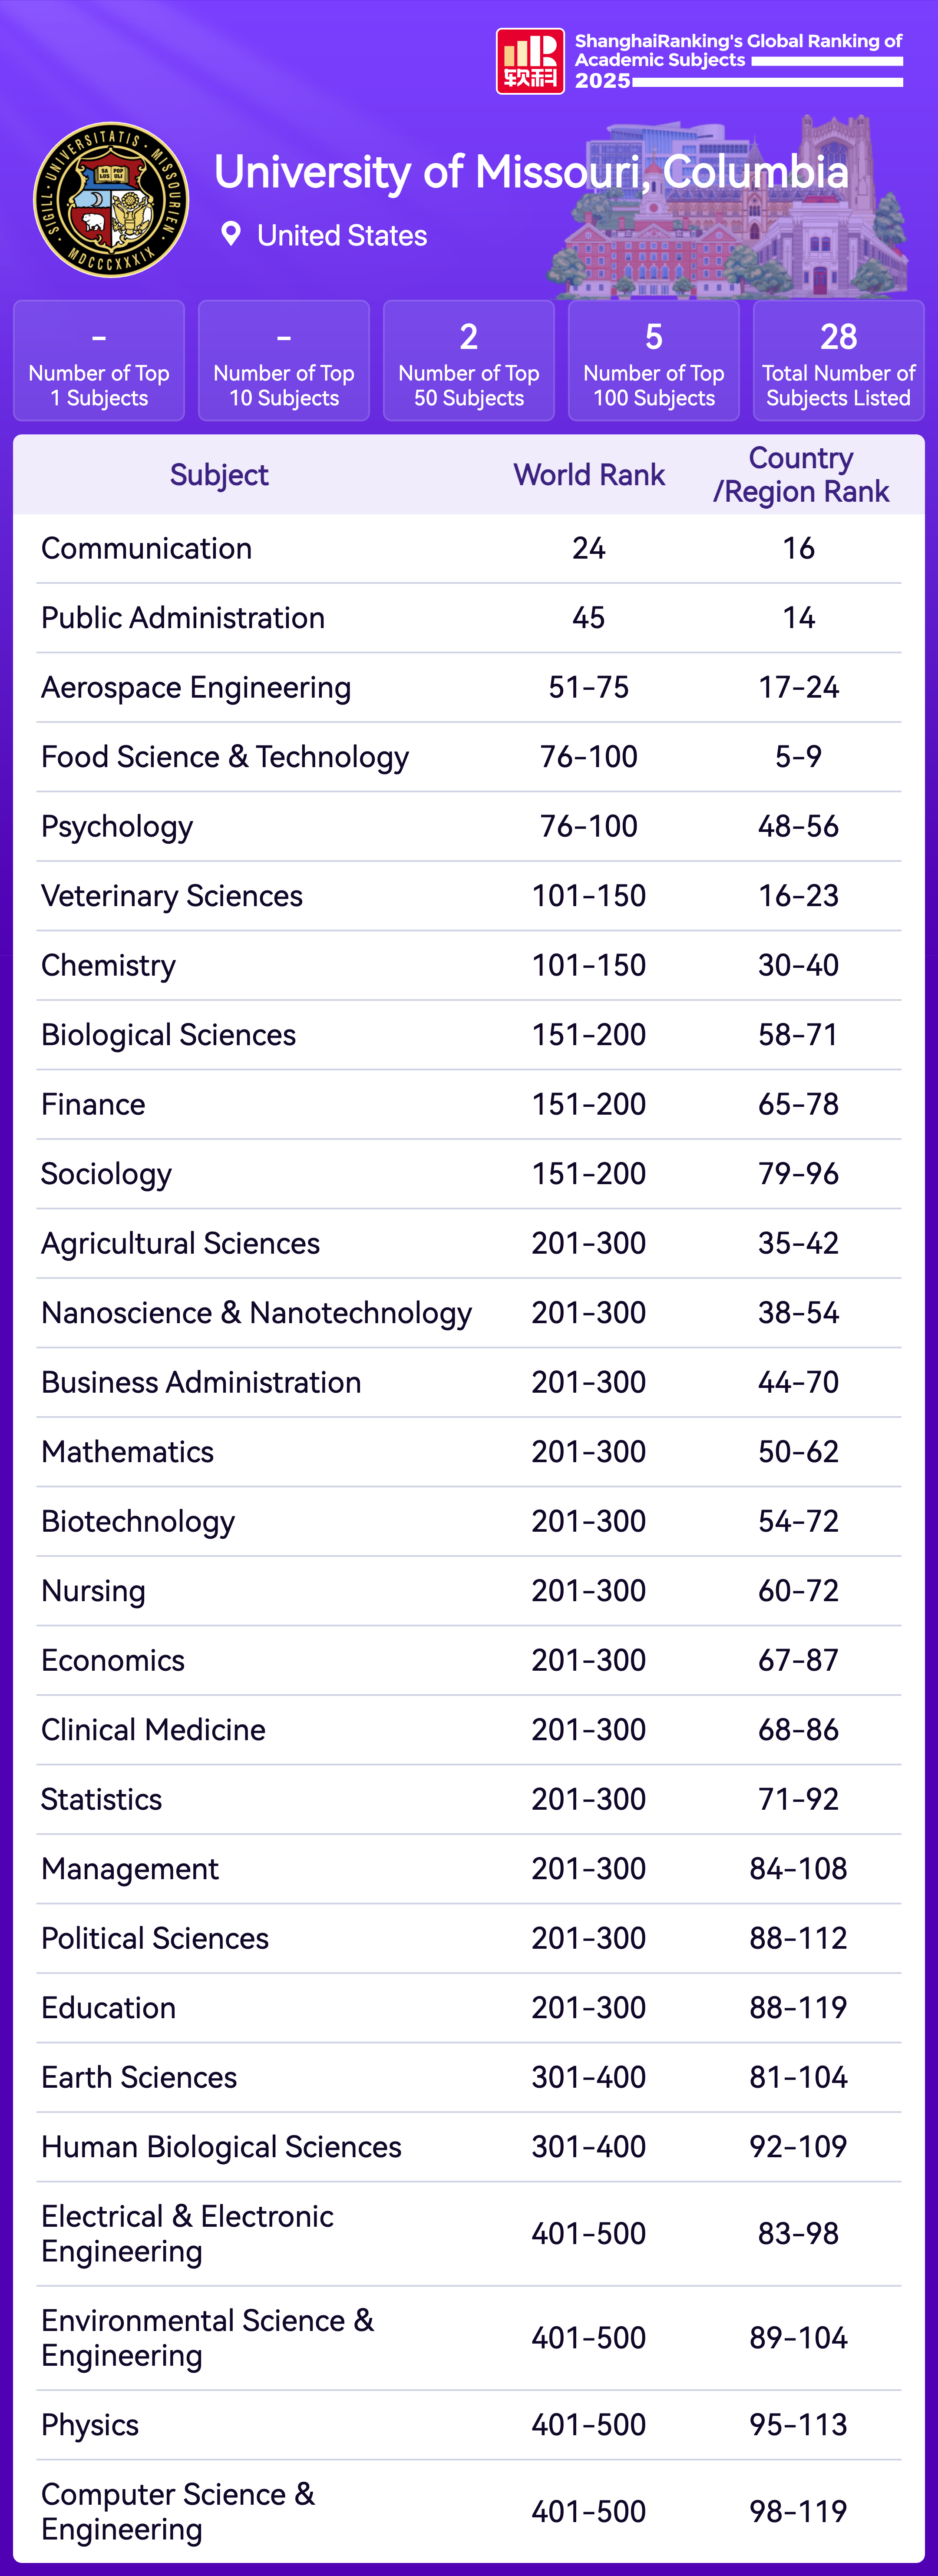
Task: Click the location pin icon
Action: pos(231,235)
